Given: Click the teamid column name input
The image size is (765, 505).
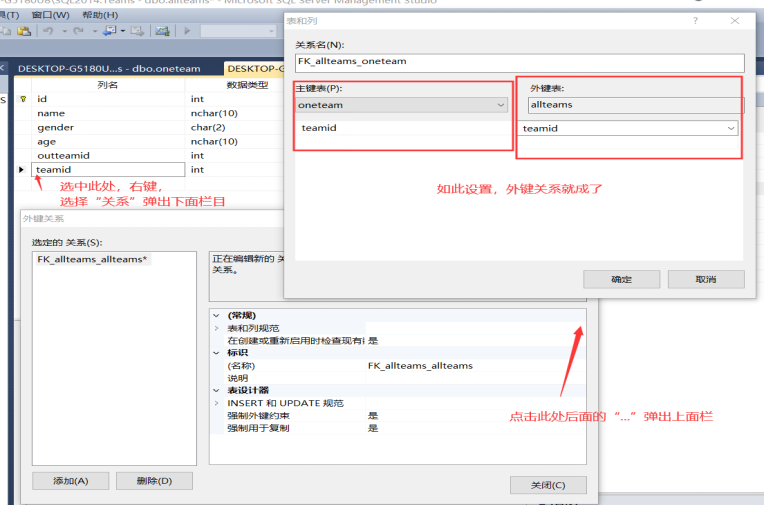Looking at the screenshot, I should pos(108,170).
